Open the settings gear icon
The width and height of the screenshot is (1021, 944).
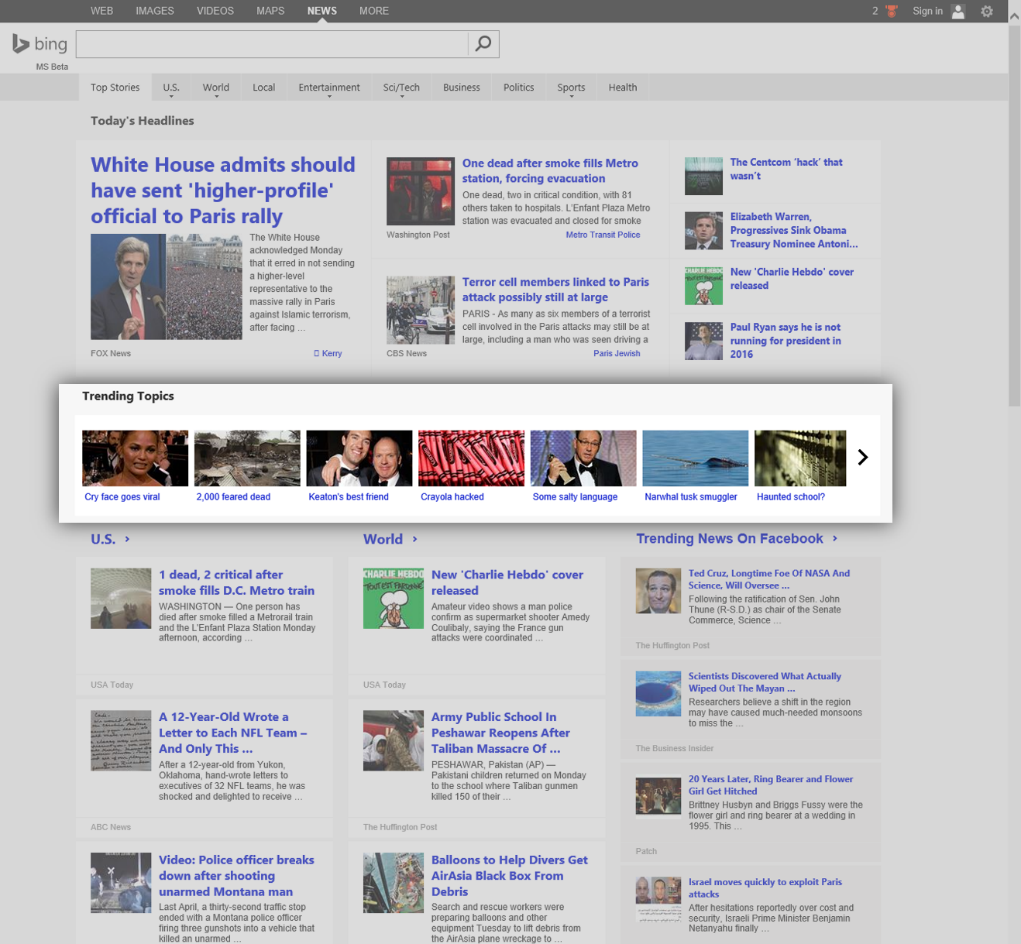pyautogui.click(x=989, y=11)
